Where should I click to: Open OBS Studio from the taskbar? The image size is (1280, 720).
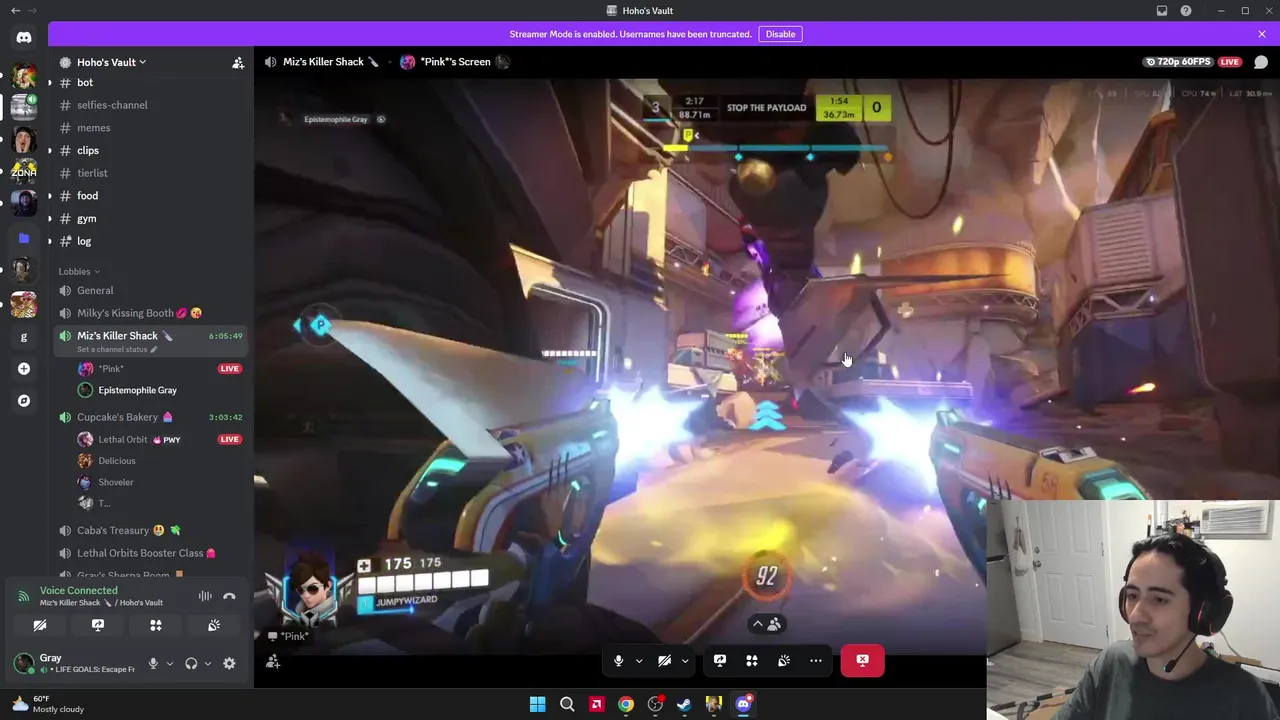655,704
